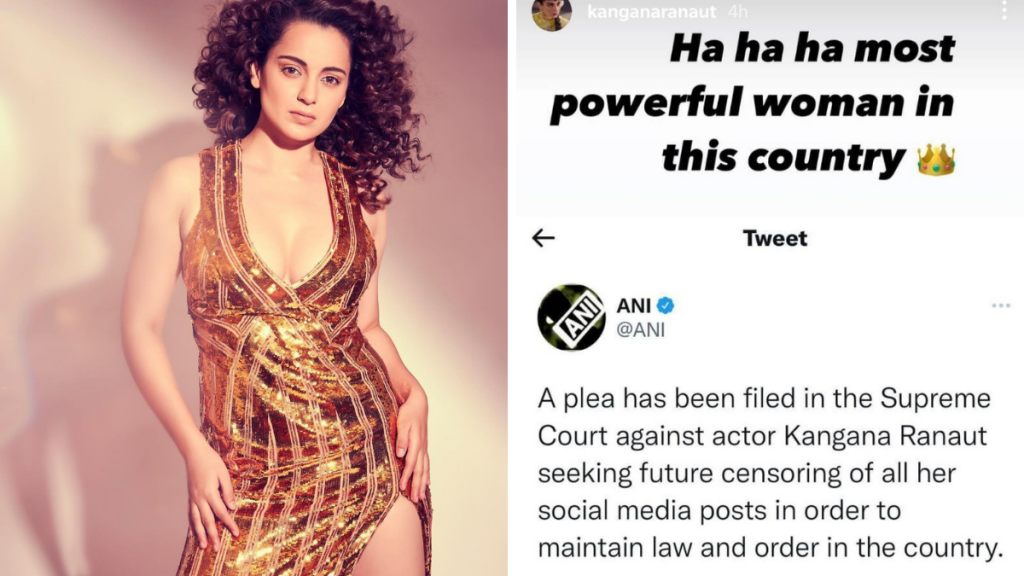Open the story's three-dot options menu
Screen dimensions: 1024x576
[1004, 9]
